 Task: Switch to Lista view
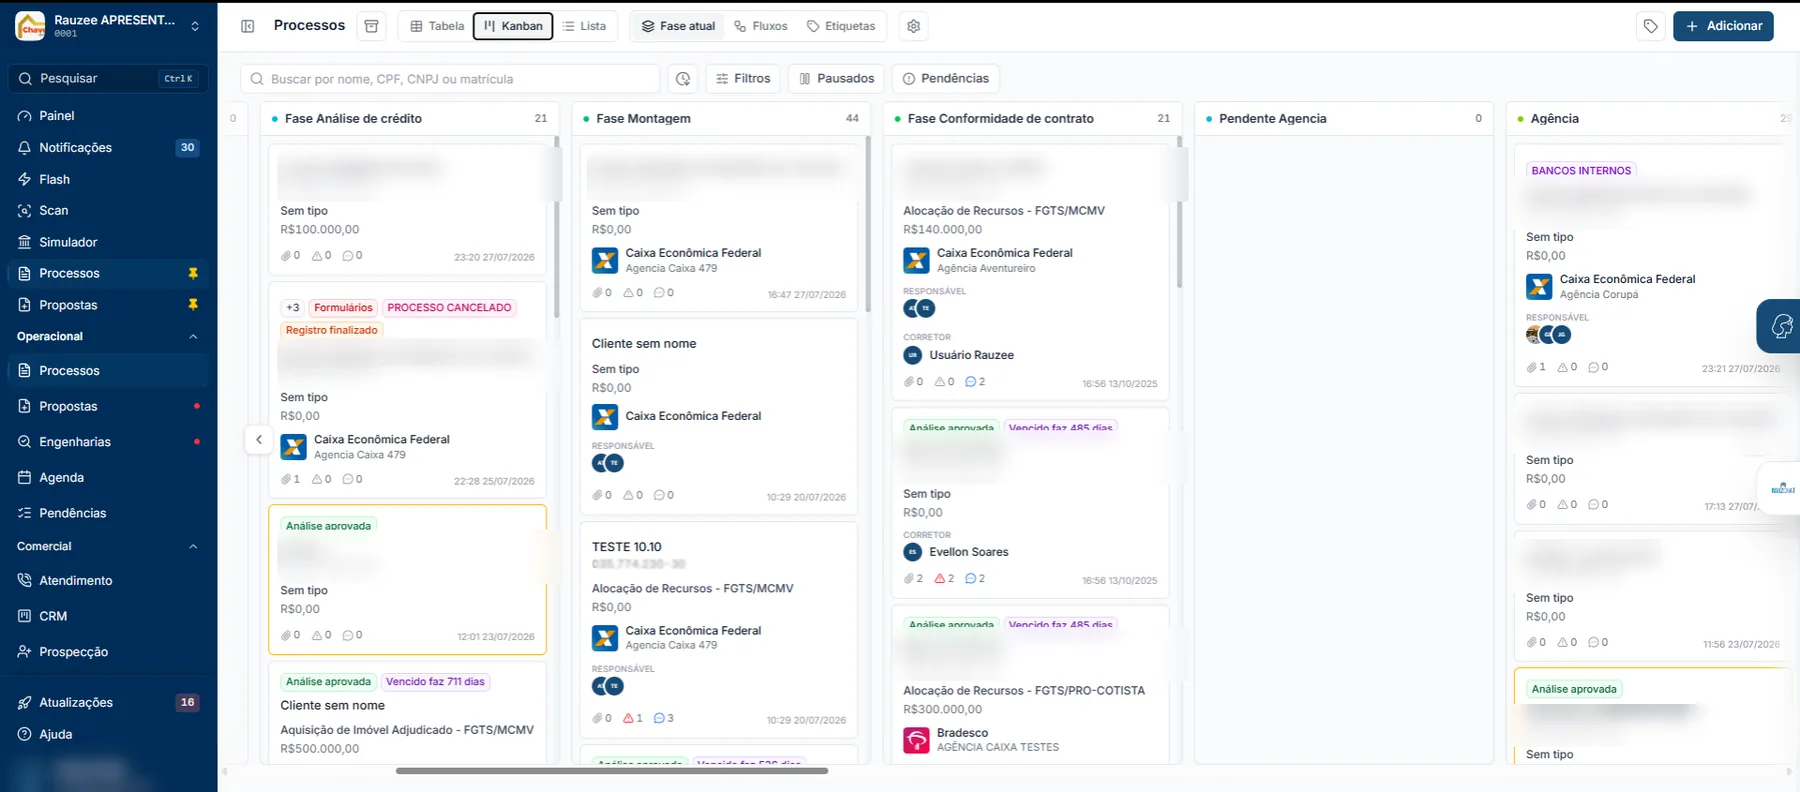click(x=585, y=26)
